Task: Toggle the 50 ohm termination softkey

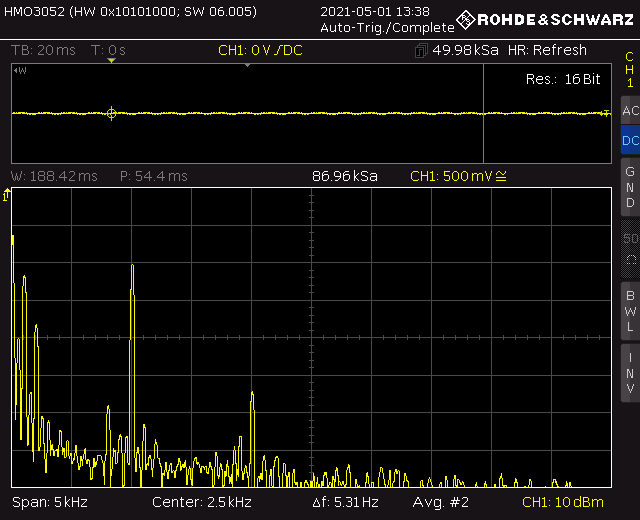Action: tap(629, 250)
